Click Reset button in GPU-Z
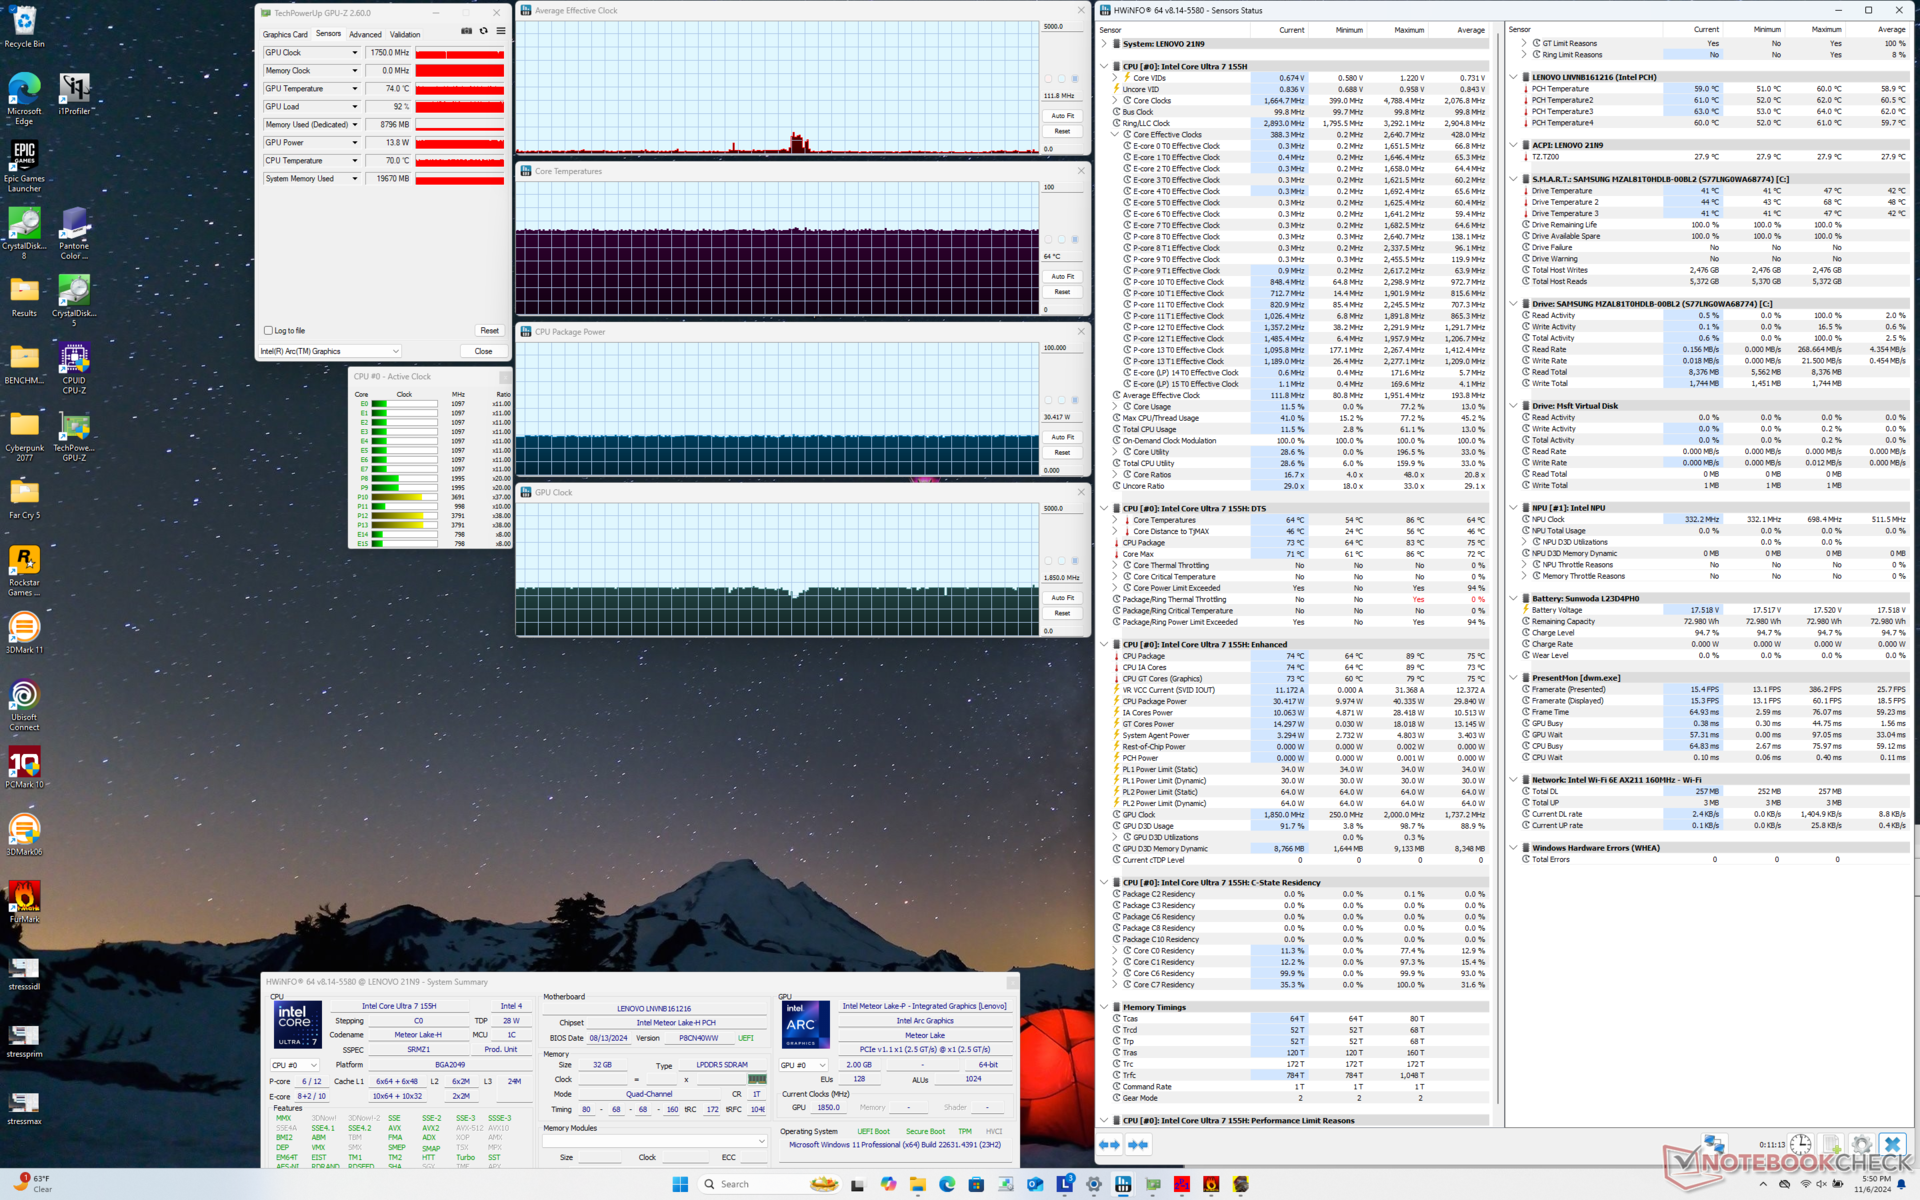The width and height of the screenshot is (1920, 1200). 489,330
